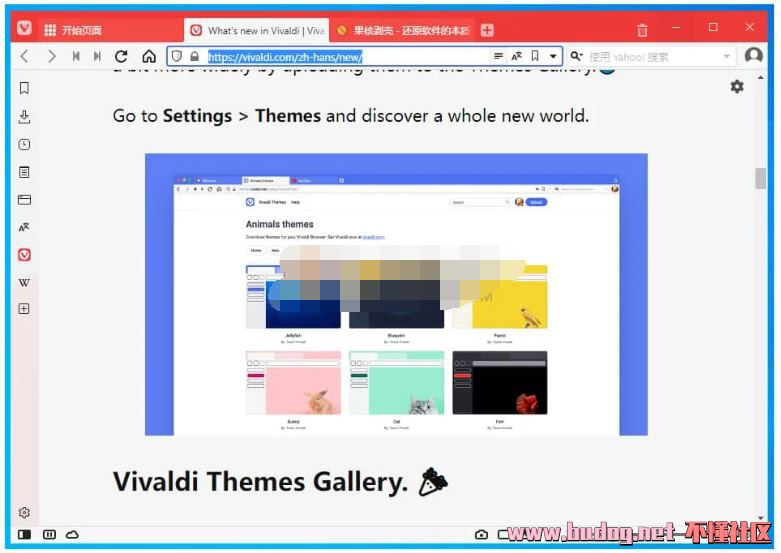This screenshot has height=553, width=781.
Task: Show the History side panel
Action: pos(24,144)
